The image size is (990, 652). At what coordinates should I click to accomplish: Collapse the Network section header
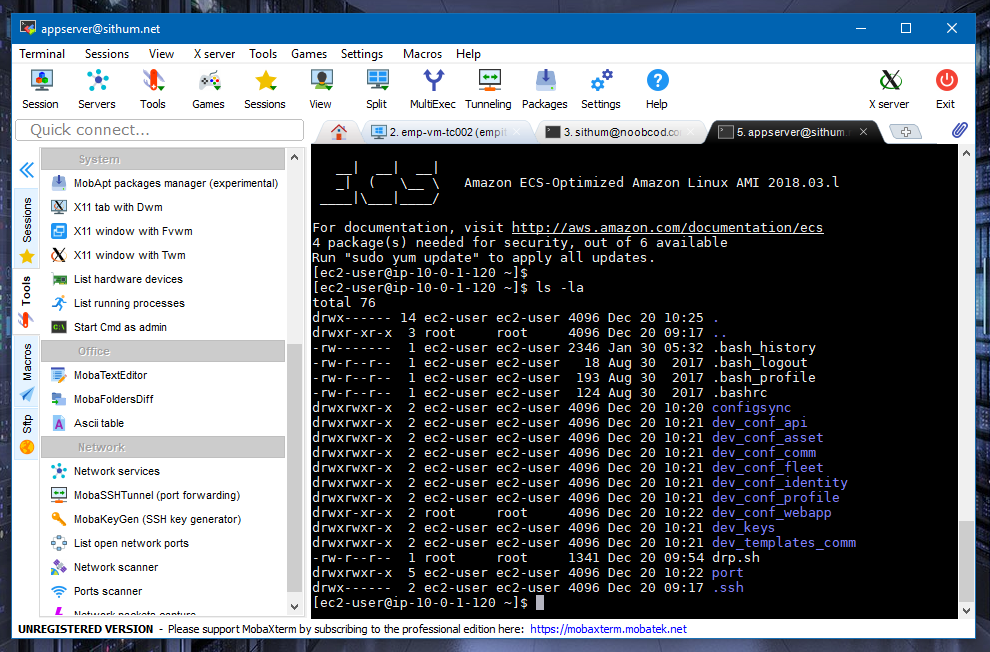163,446
